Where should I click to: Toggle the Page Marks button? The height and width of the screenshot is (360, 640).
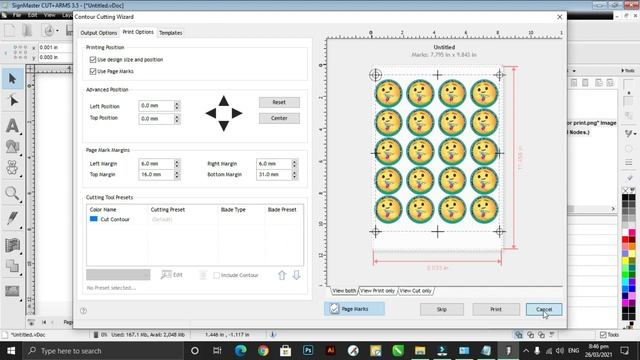(354, 309)
